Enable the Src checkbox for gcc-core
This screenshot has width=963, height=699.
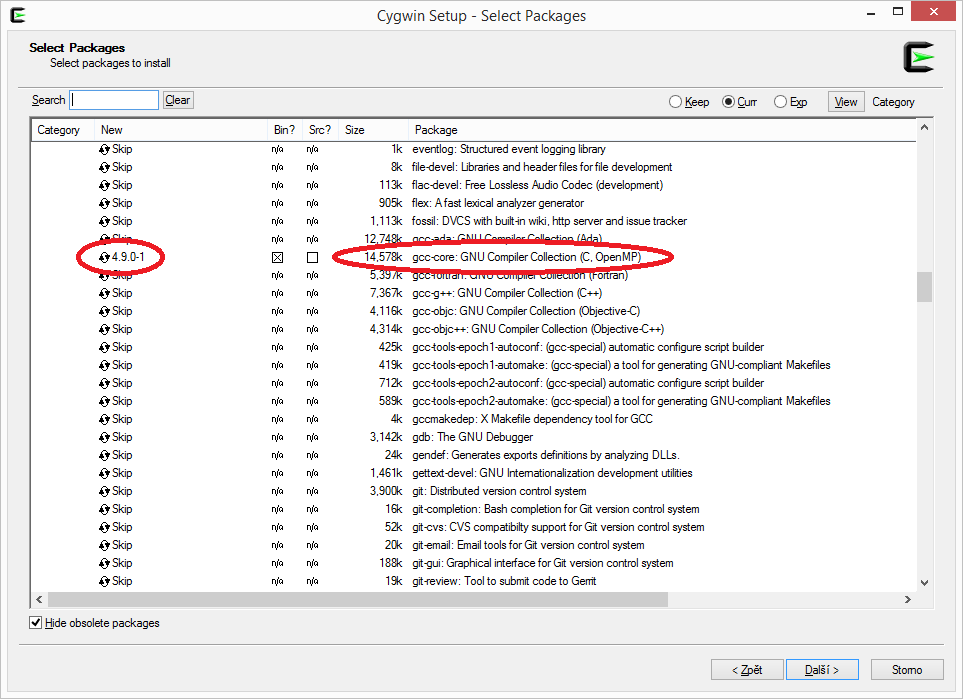[x=313, y=258]
